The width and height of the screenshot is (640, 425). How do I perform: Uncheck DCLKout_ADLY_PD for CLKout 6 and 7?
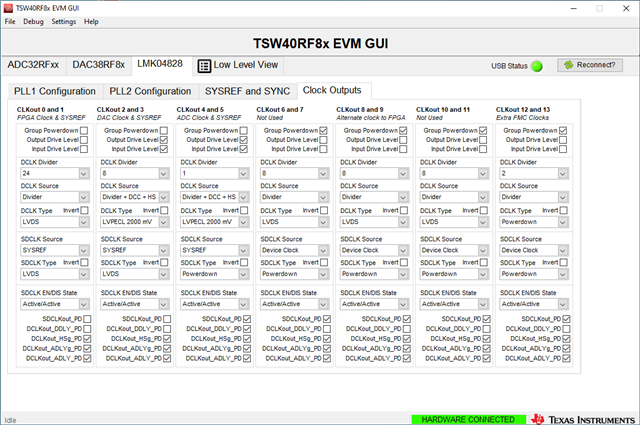point(327,358)
